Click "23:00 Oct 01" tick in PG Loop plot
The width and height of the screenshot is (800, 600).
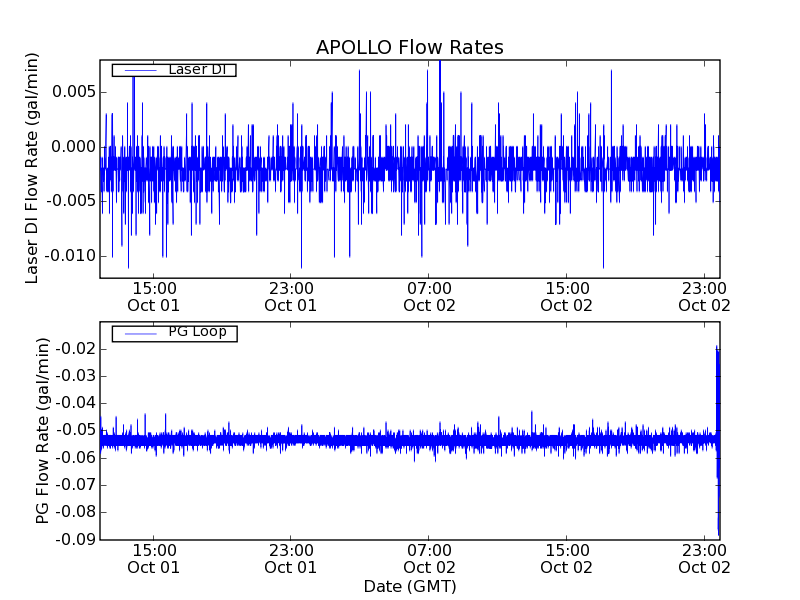tap(291, 559)
